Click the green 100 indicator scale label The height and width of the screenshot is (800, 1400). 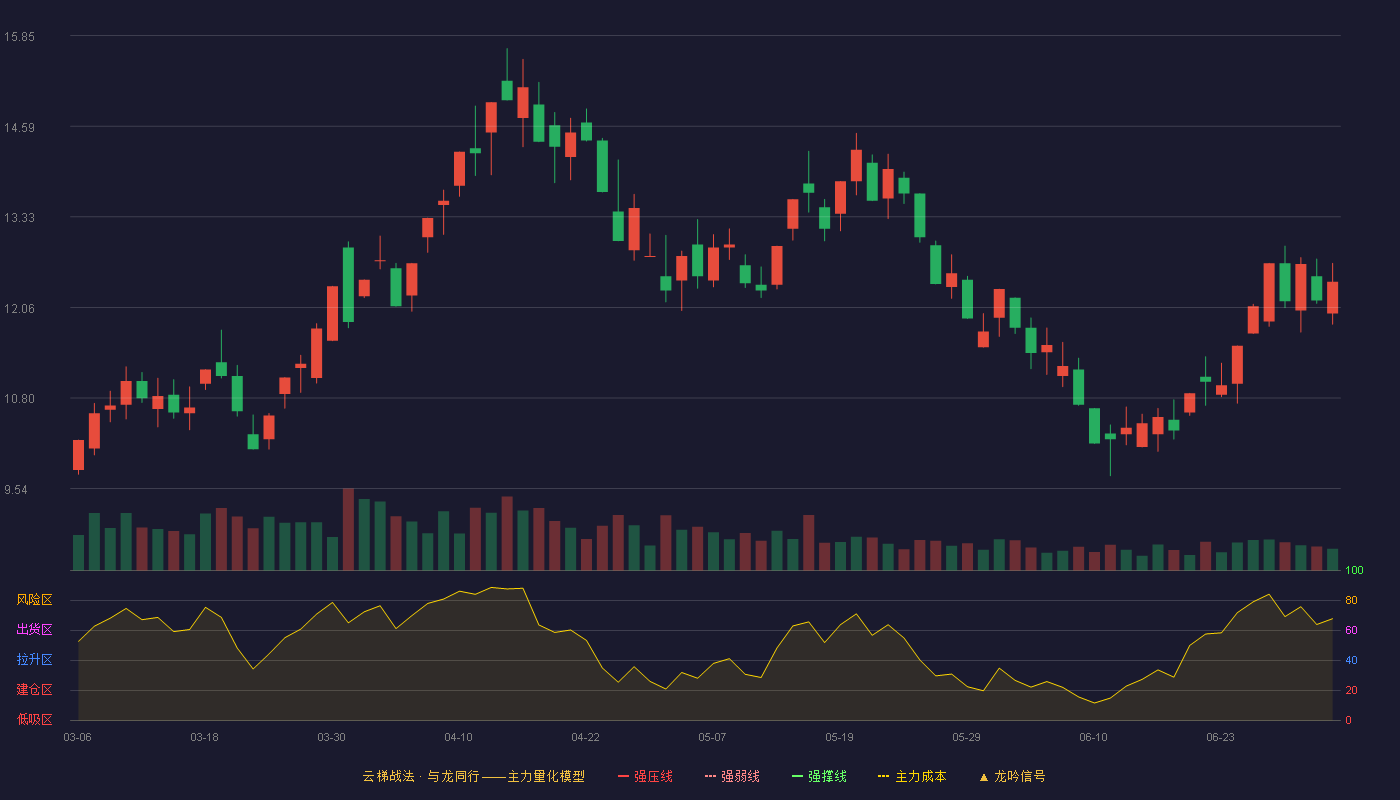1354,570
